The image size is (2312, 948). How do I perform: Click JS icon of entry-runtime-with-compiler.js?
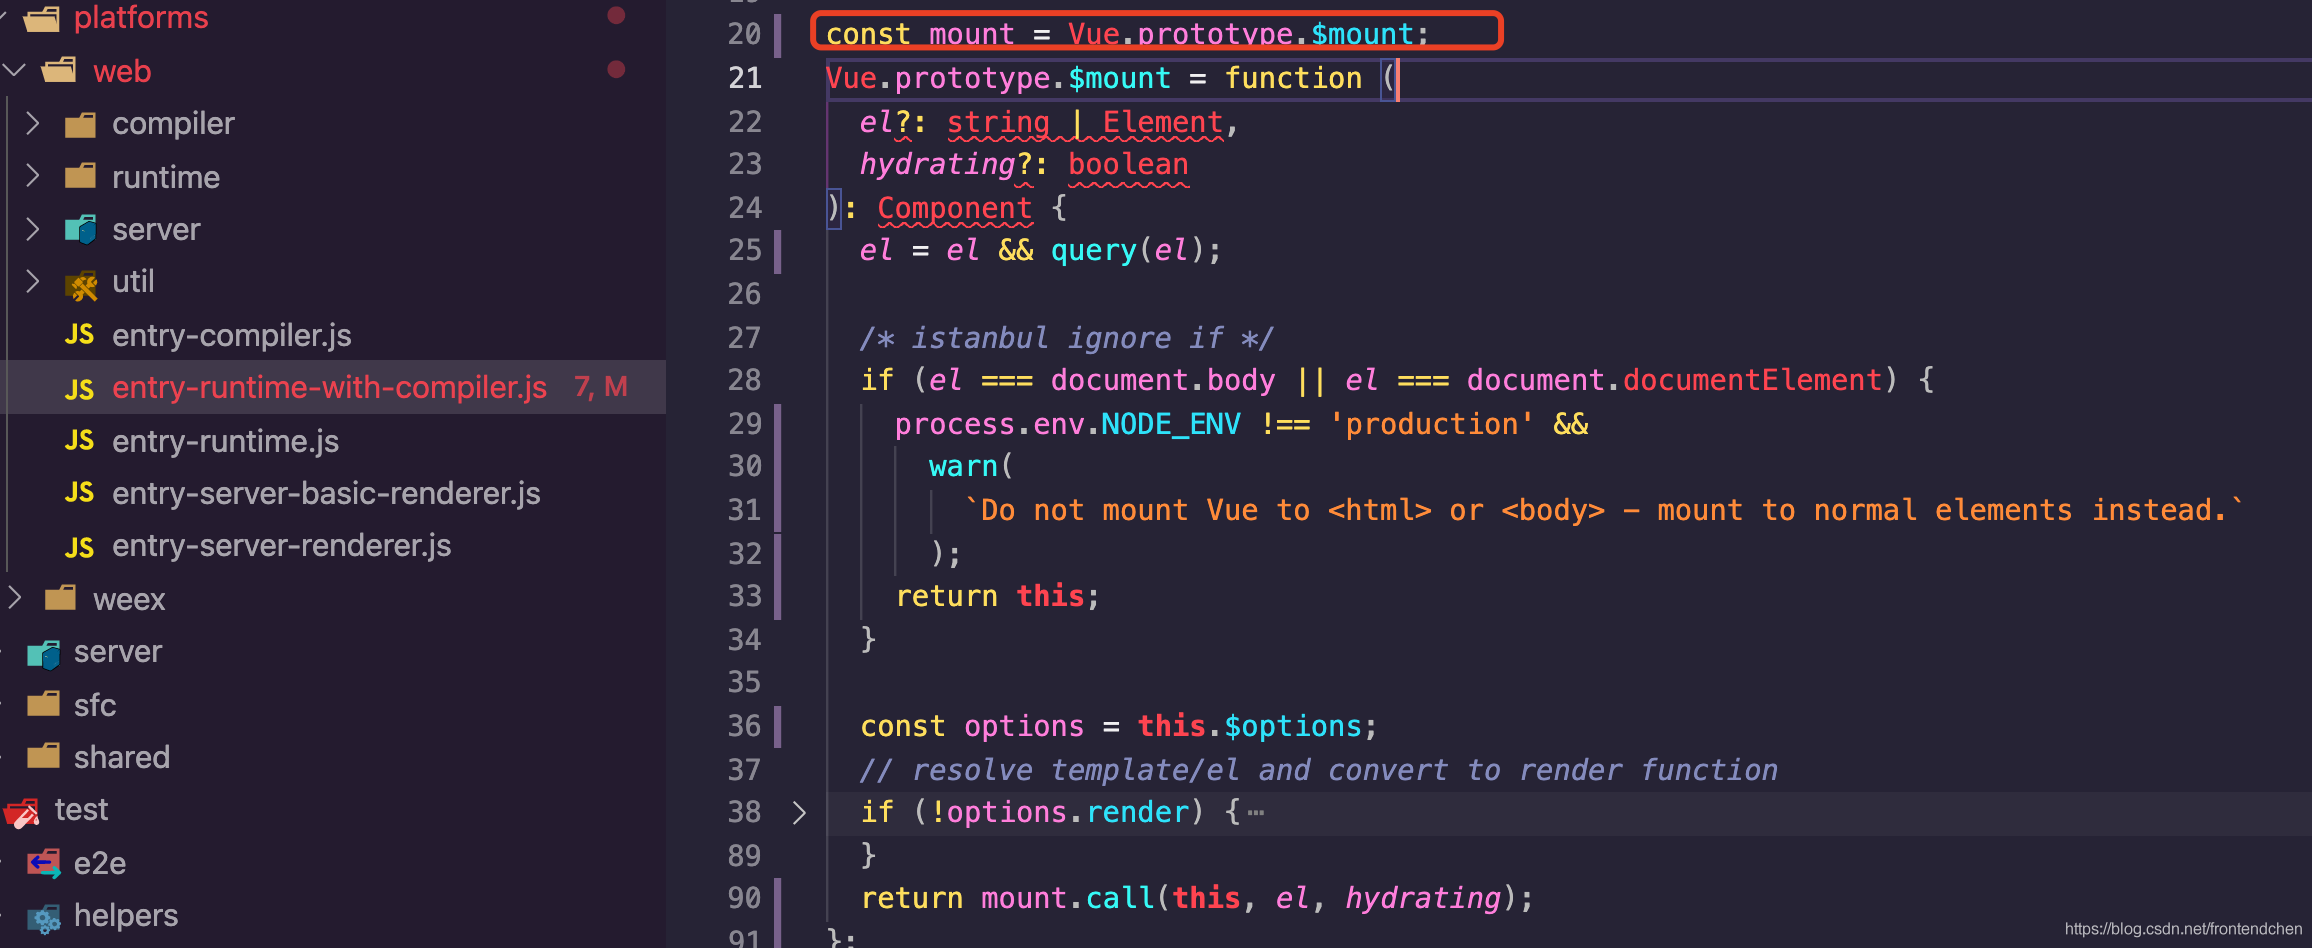79,388
